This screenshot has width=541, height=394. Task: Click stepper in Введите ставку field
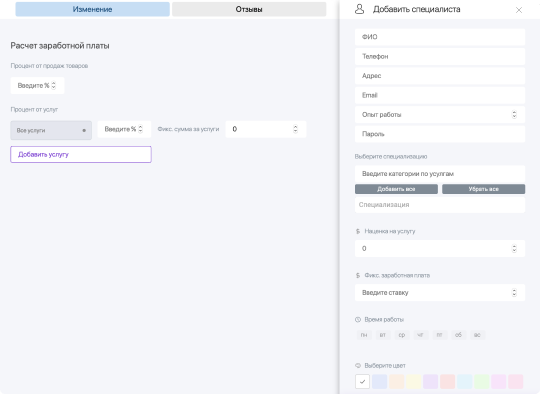pos(514,293)
